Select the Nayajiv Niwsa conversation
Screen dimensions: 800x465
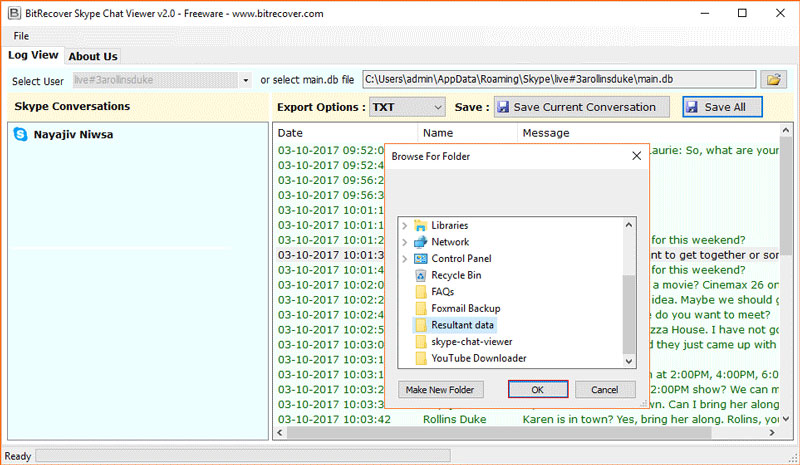pos(73,135)
